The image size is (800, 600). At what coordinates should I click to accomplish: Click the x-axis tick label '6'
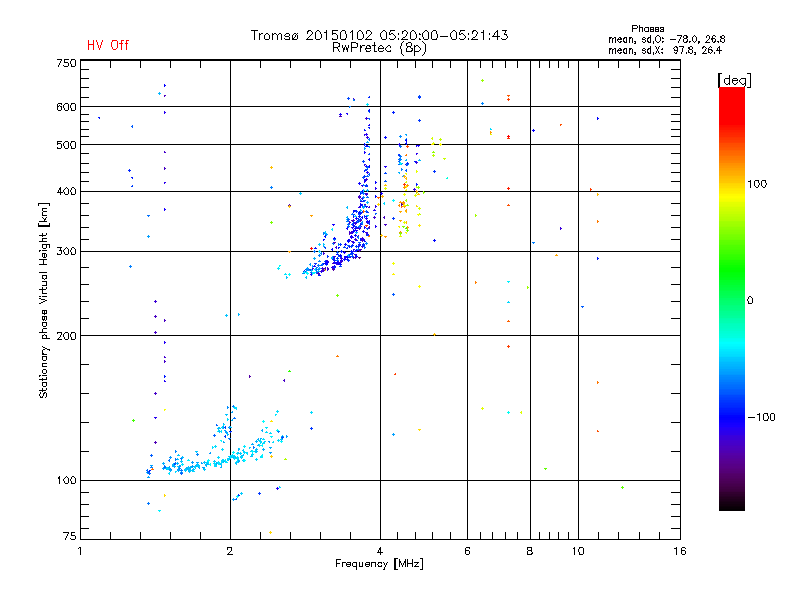click(467, 551)
